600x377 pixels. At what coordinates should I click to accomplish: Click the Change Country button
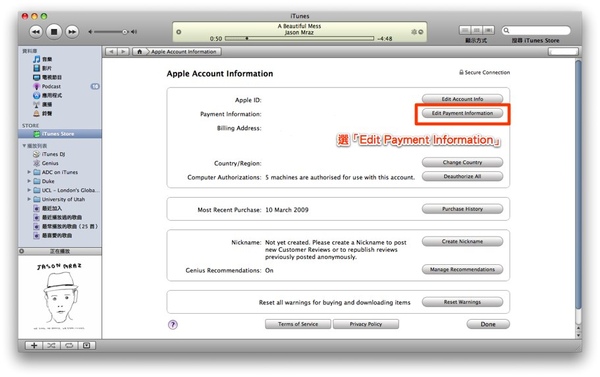[x=462, y=162]
